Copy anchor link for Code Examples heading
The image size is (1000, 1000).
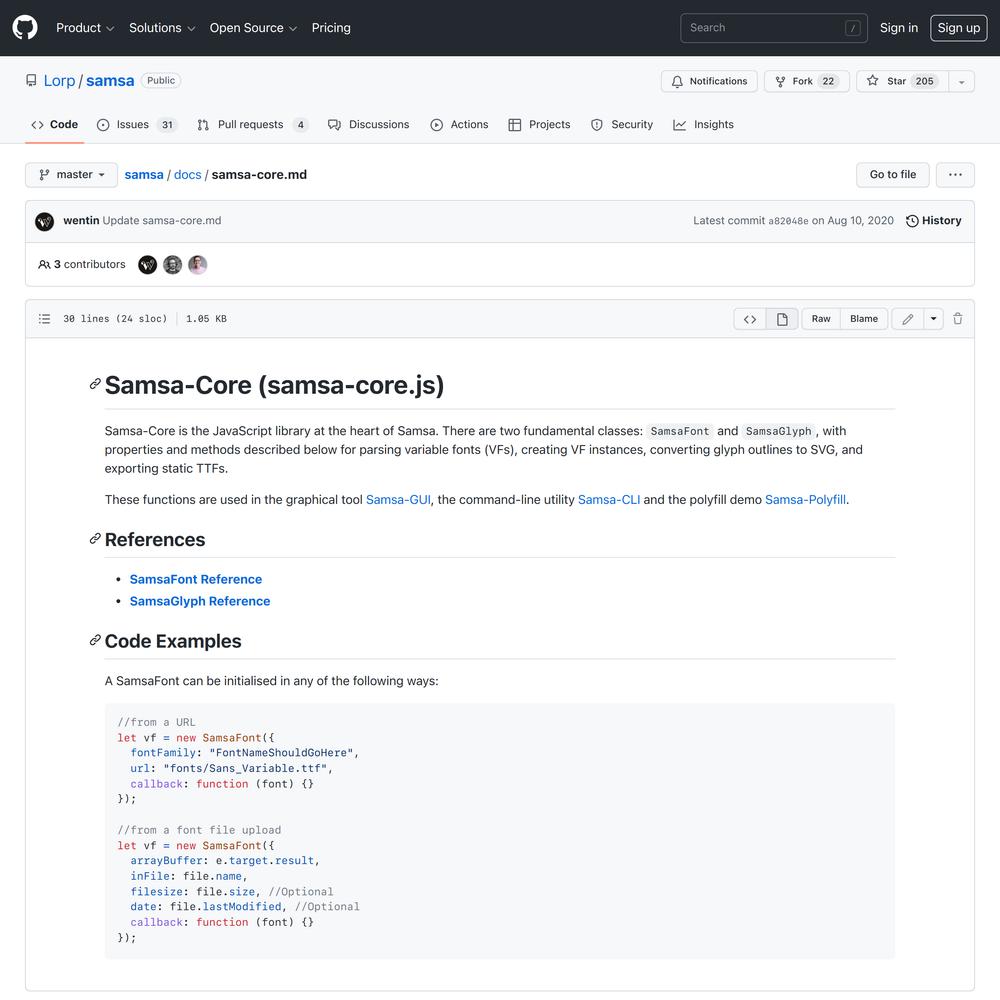tap(95, 640)
